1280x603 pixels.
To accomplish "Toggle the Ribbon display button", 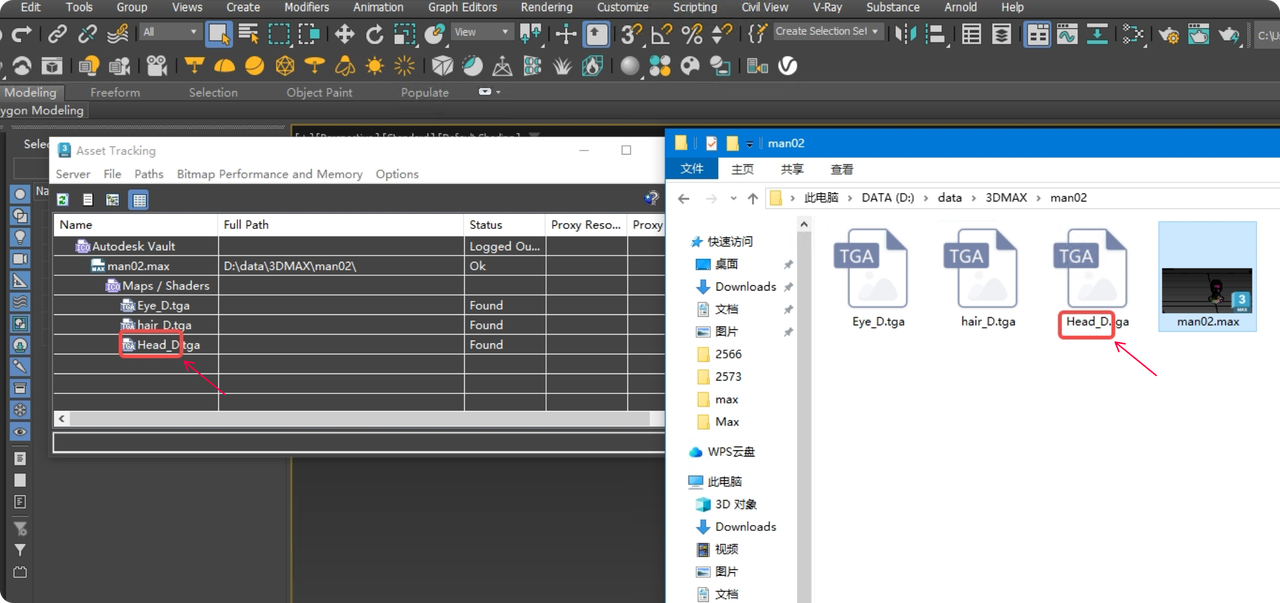I will click(x=1038, y=34).
